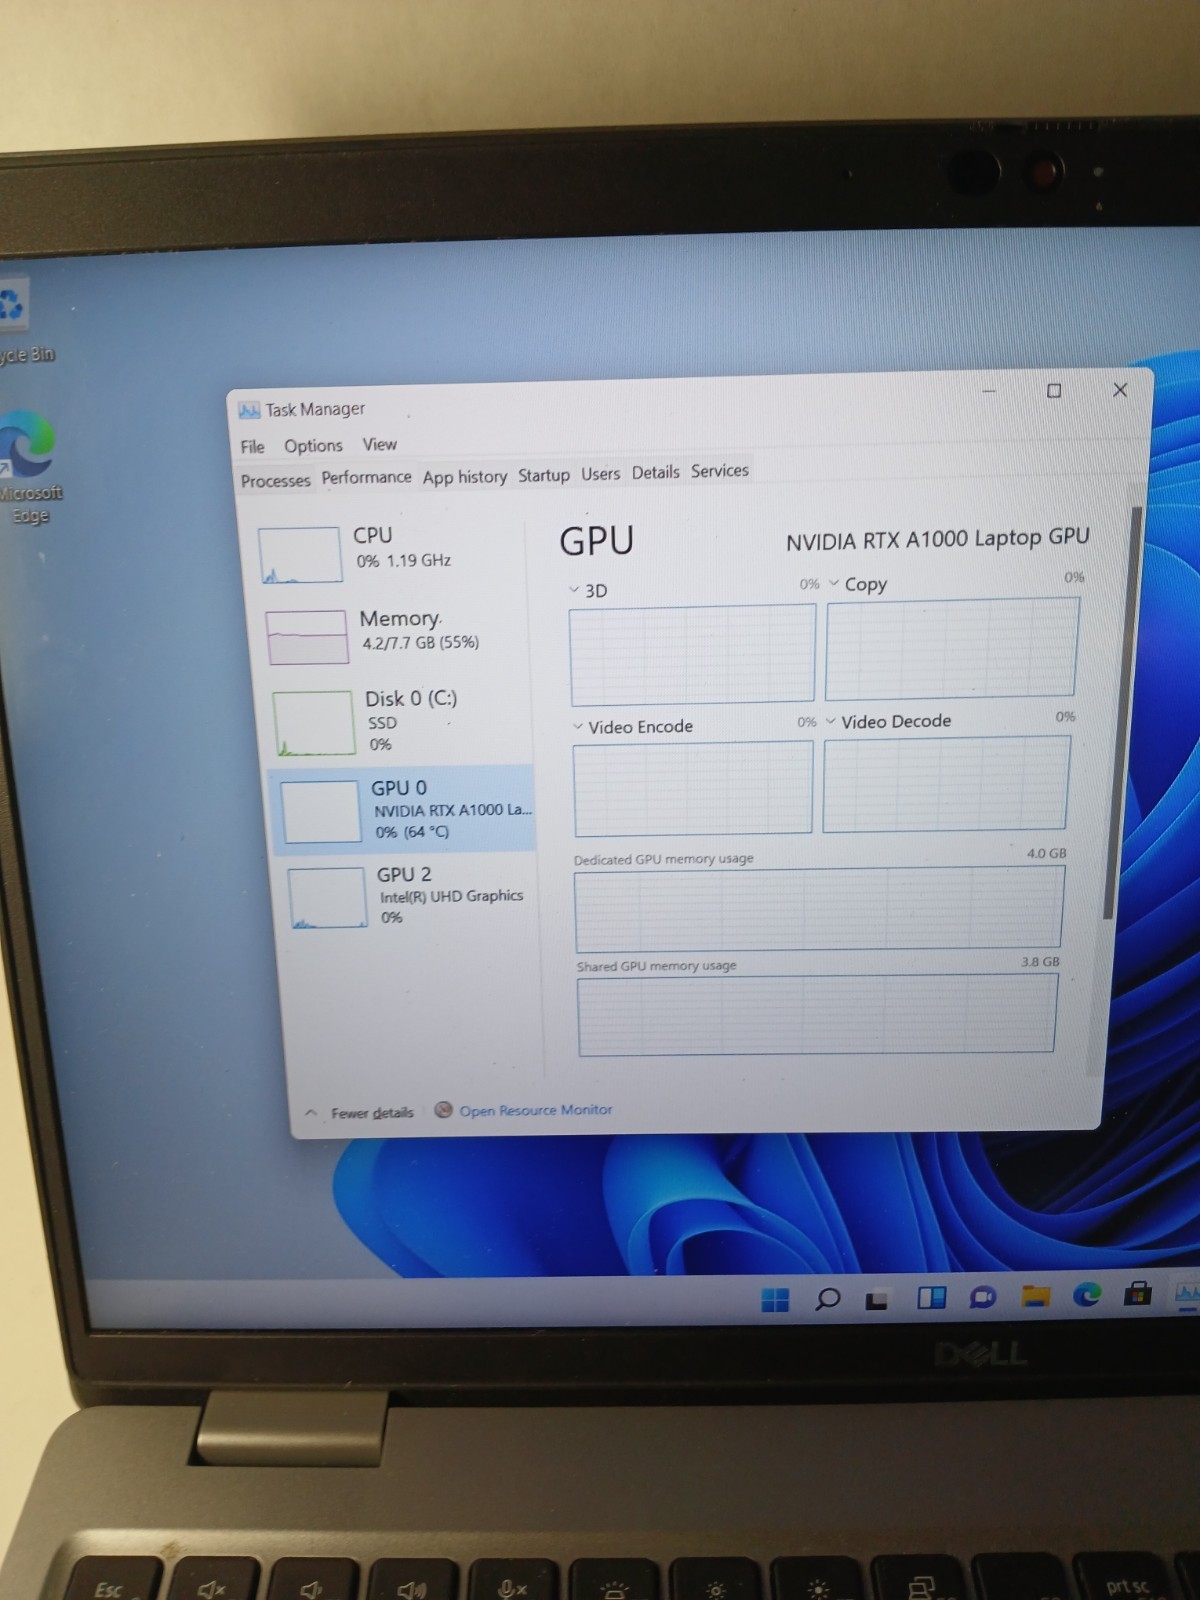The width and height of the screenshot is (1200, 1600).
Task: Switch to the Details tab
Action: [x=655, y=472]
